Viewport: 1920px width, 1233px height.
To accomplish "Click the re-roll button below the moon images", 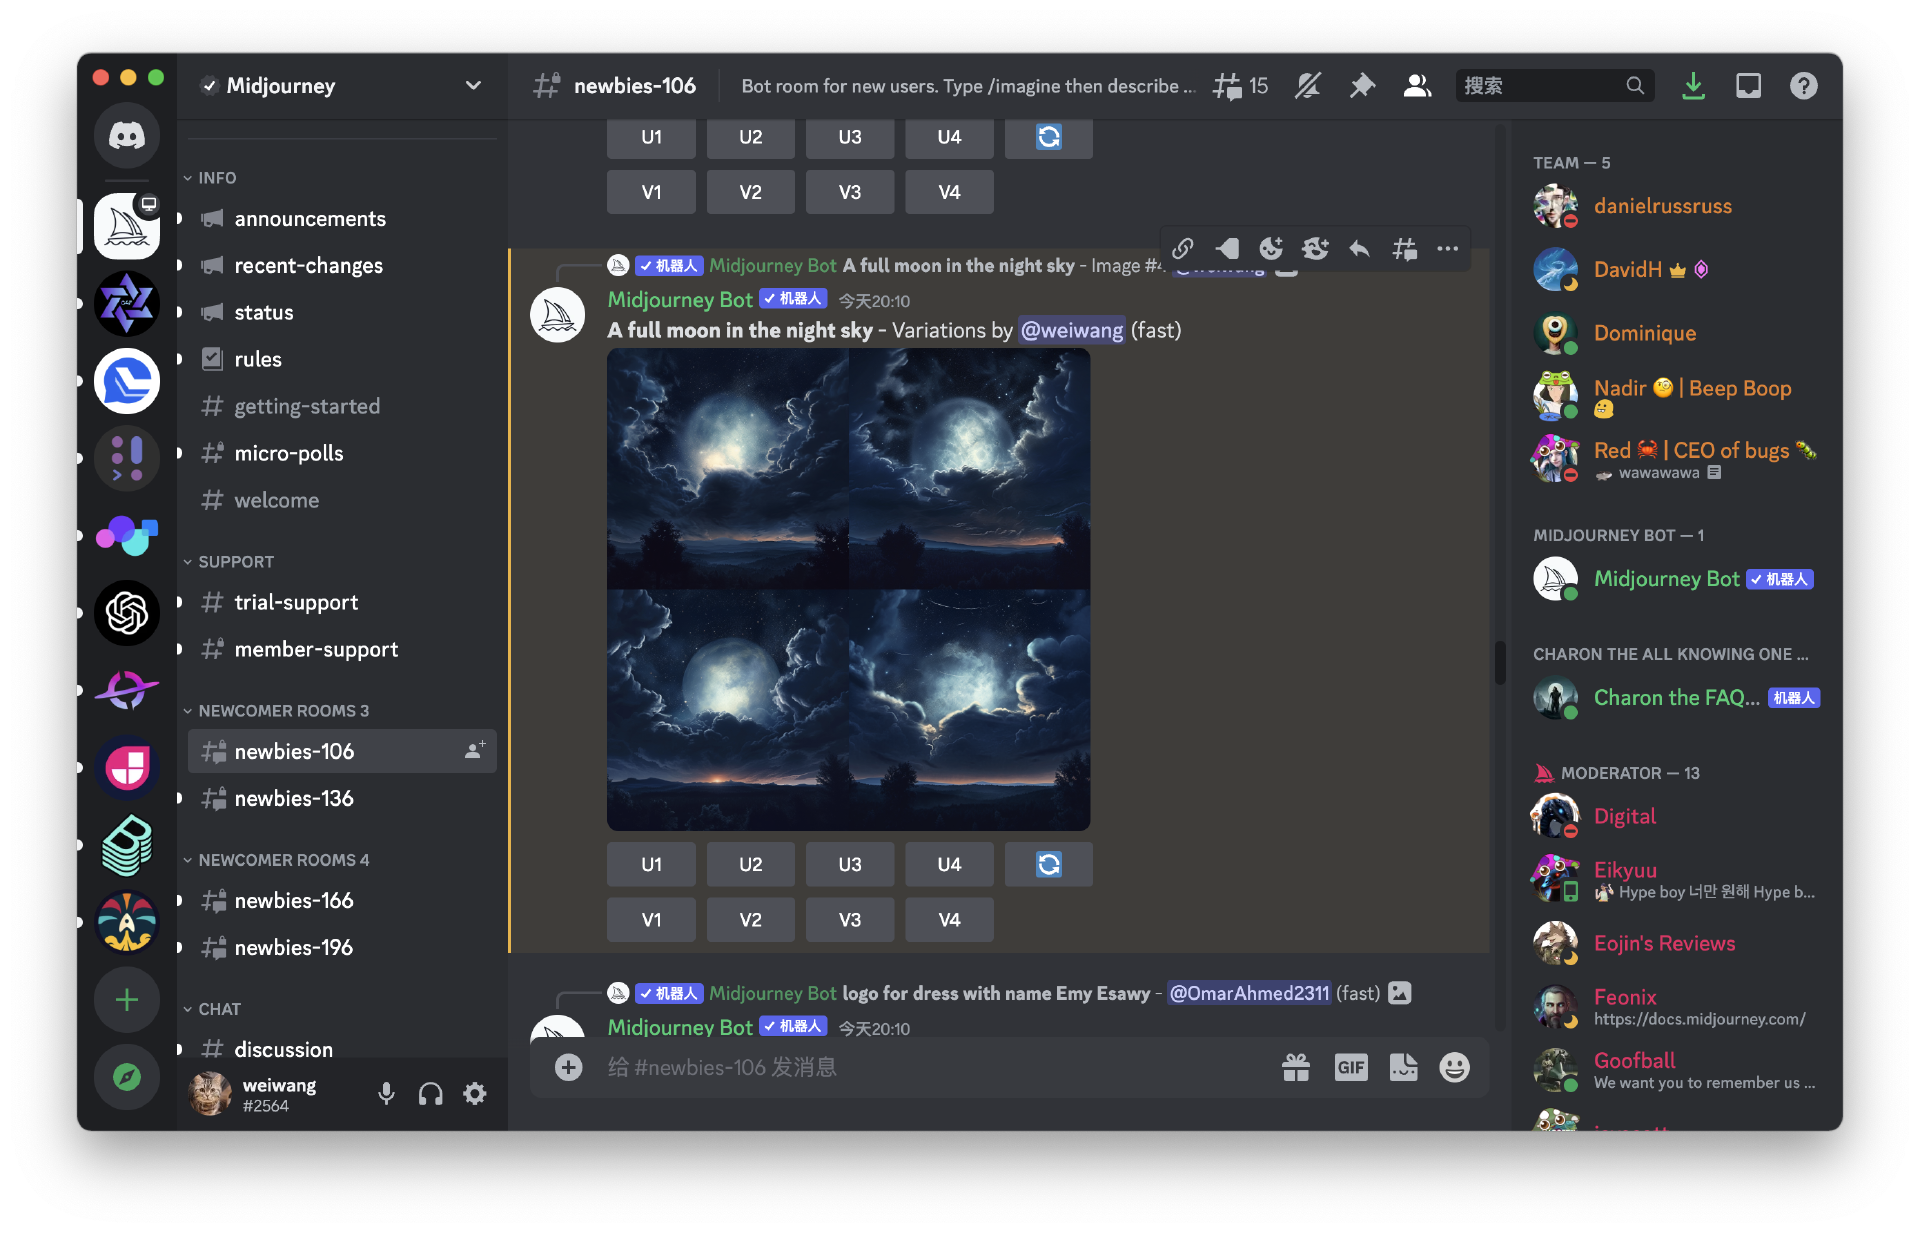I will 1048,864.
